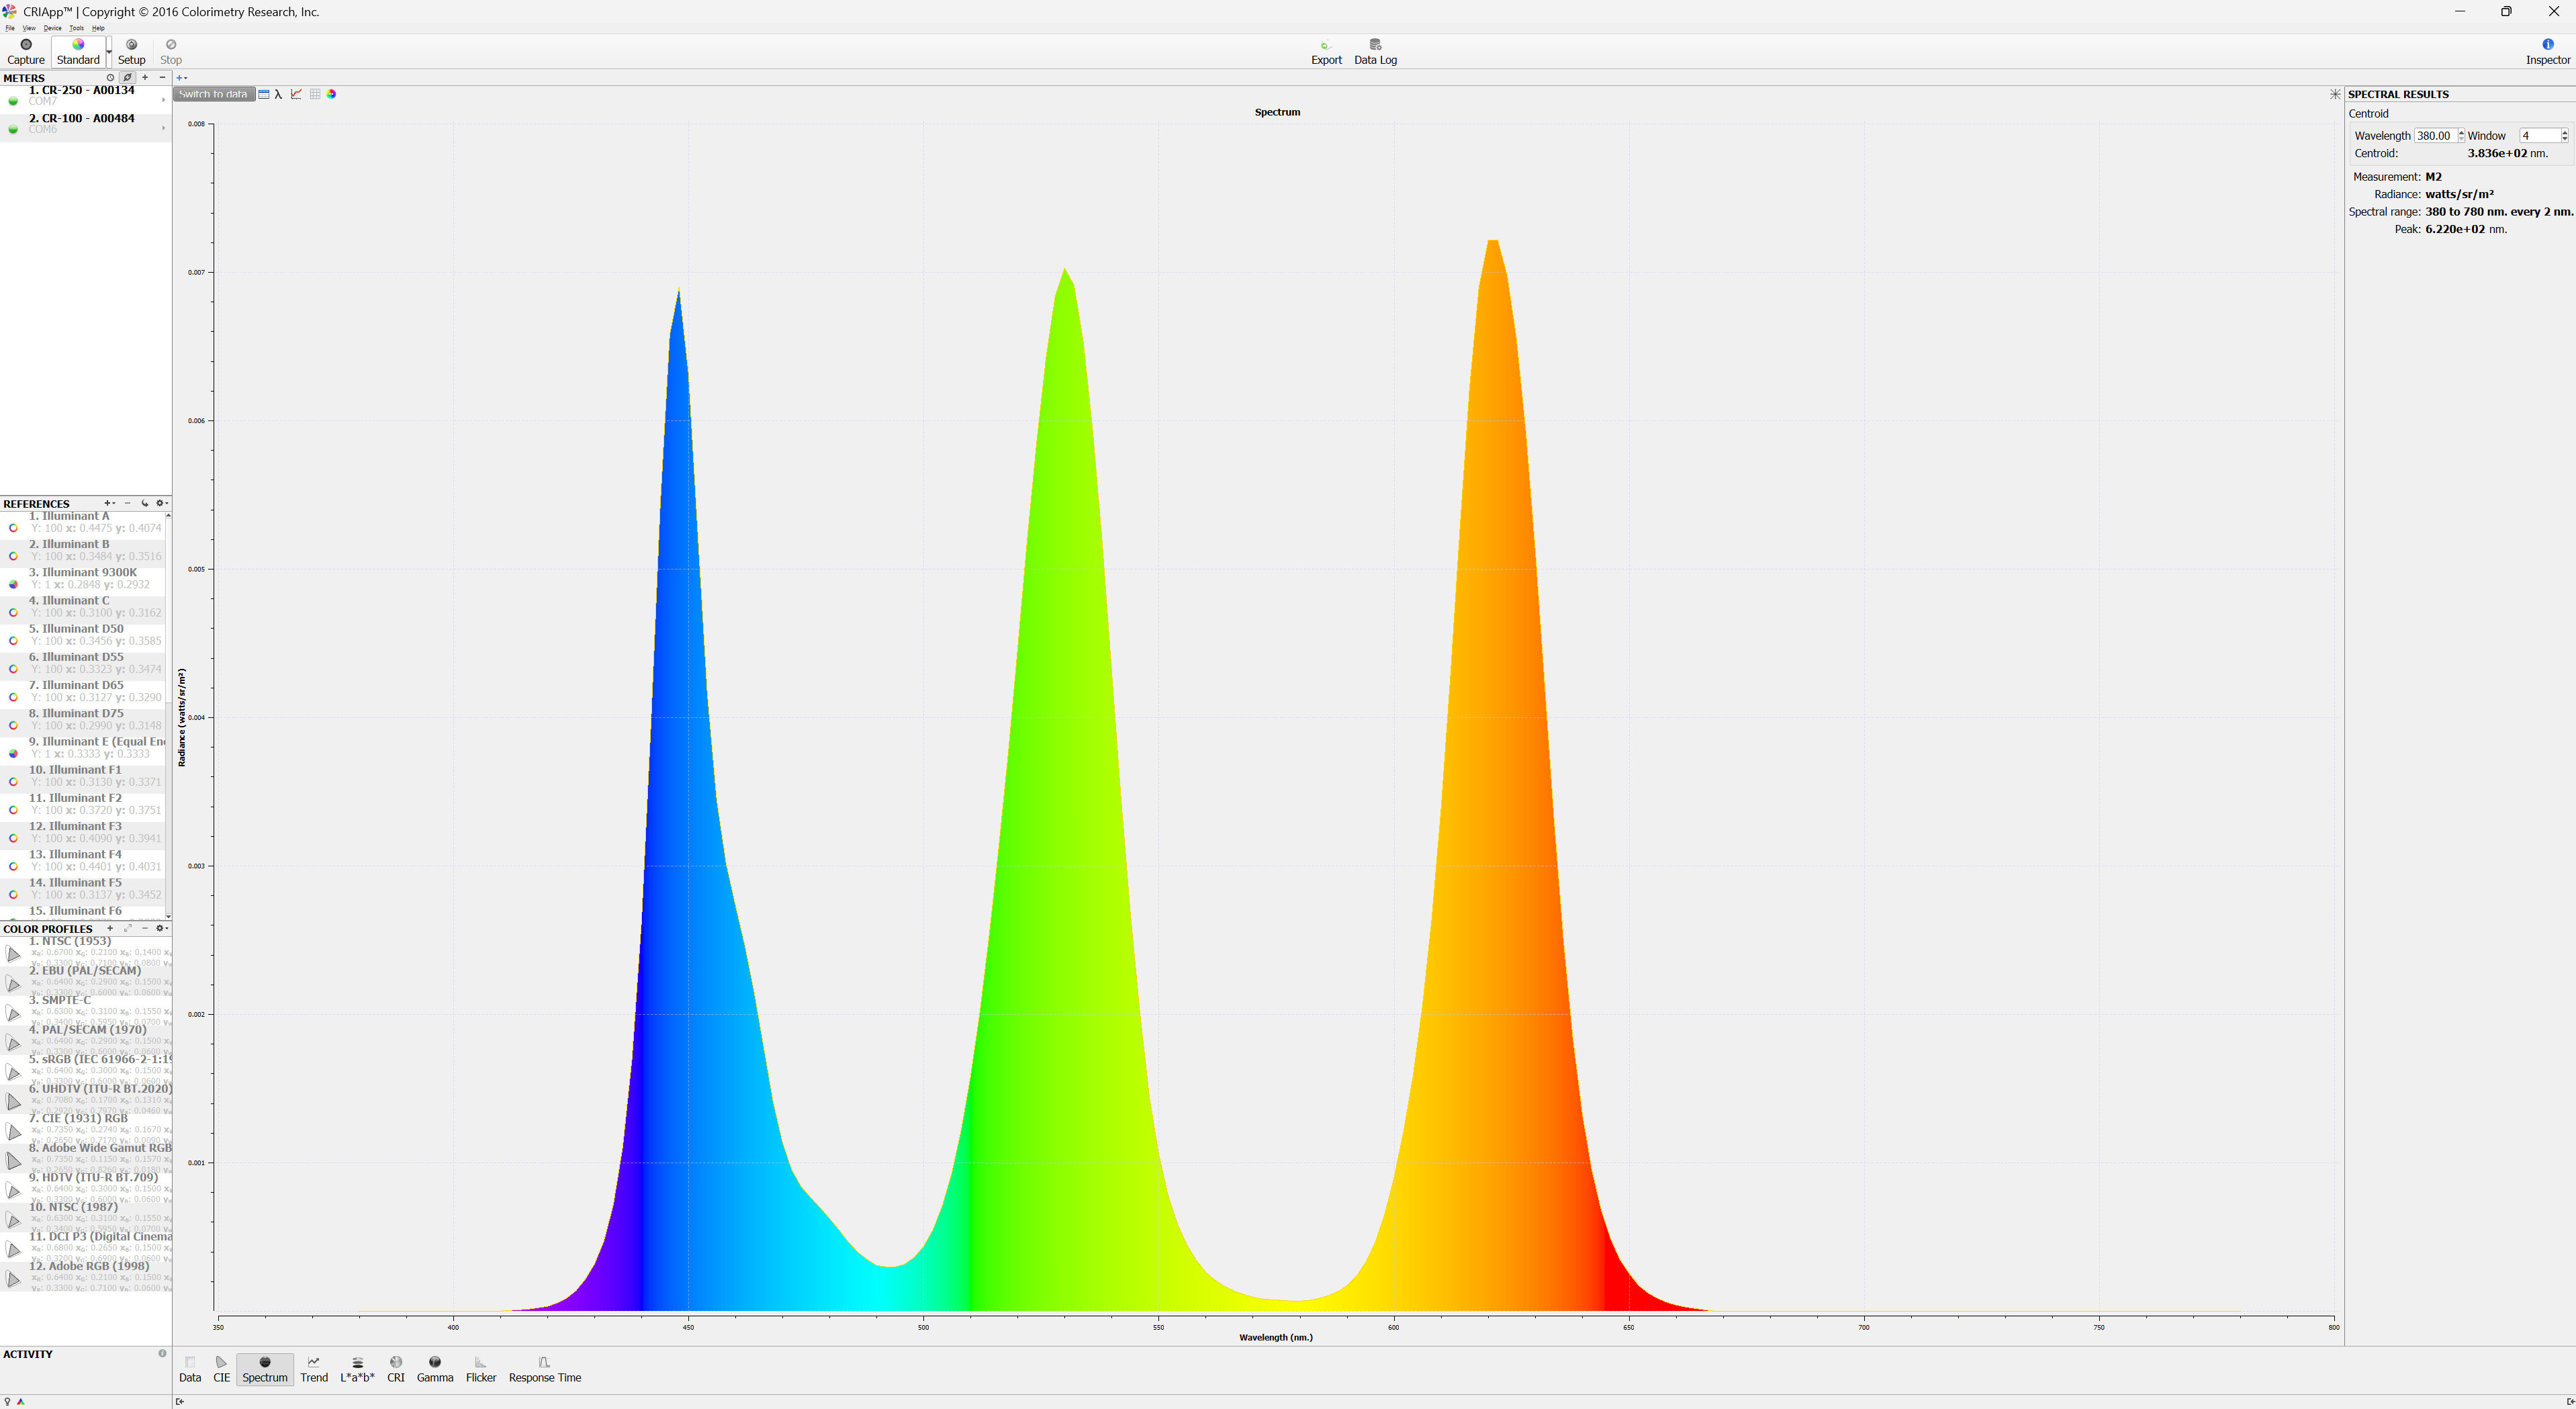Click the color wheel eye icon
The image size is (2576, 1409).
point(332,94)
